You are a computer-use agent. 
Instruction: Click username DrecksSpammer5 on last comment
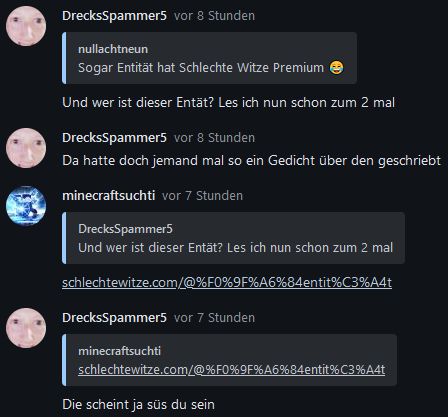coord(114,318)
